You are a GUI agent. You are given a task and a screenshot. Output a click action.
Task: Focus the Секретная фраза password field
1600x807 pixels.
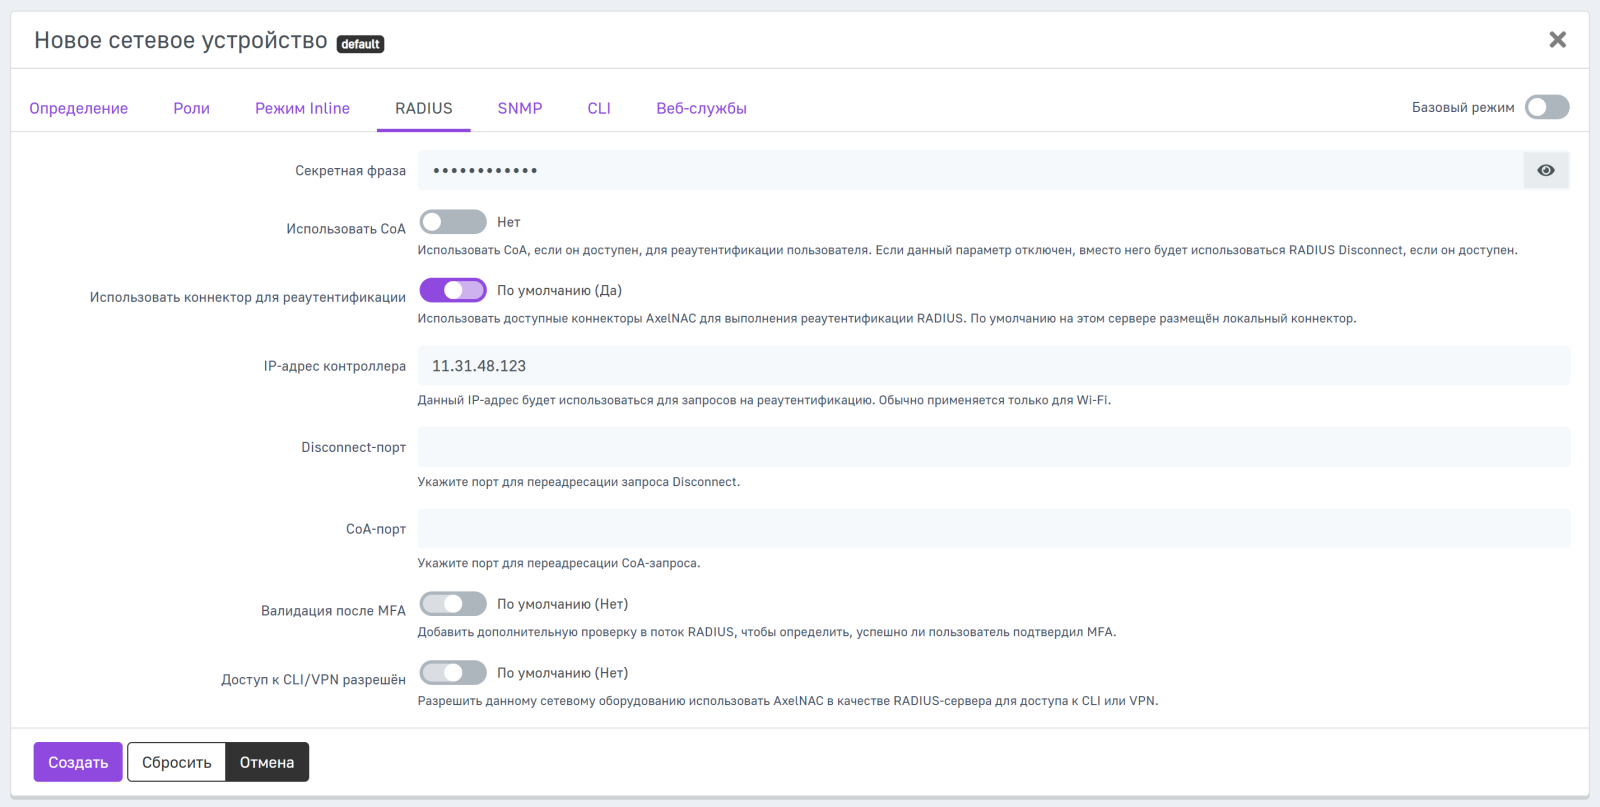968,171
